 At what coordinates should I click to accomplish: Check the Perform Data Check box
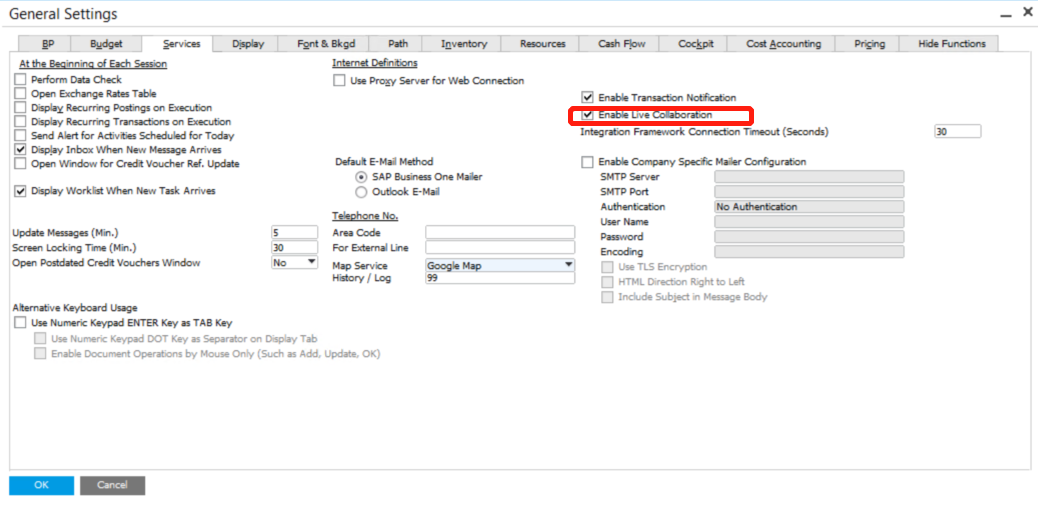pyautogui.click(x=21, y=79)
